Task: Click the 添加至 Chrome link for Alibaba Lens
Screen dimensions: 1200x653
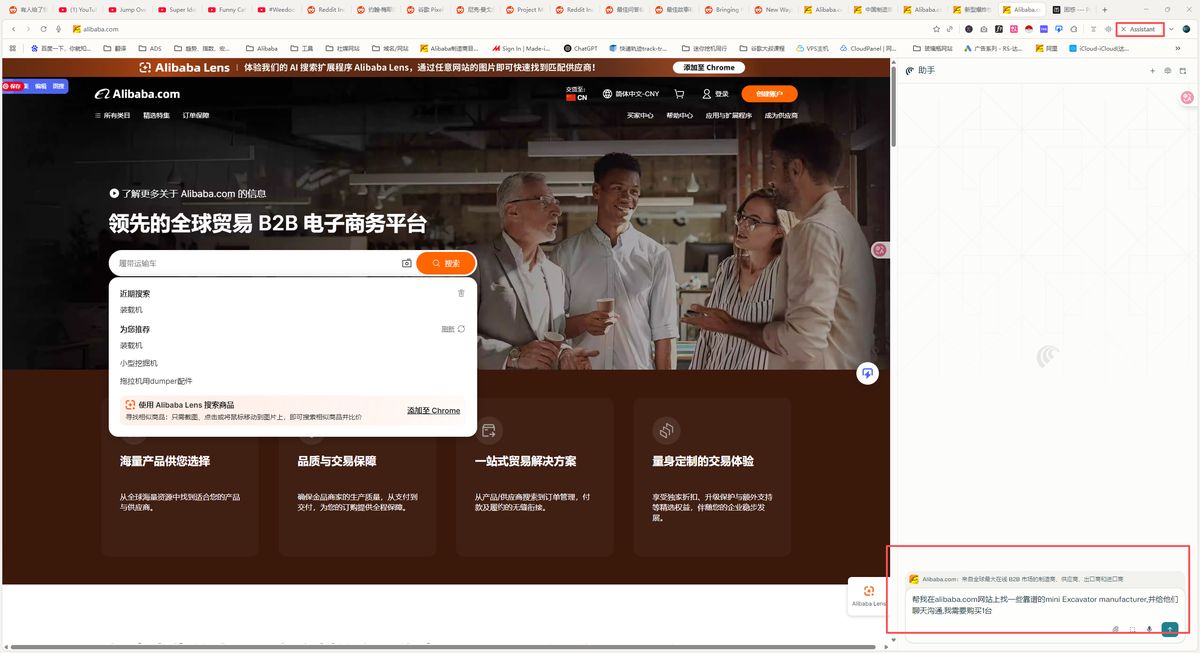Action: click(432, 410)
